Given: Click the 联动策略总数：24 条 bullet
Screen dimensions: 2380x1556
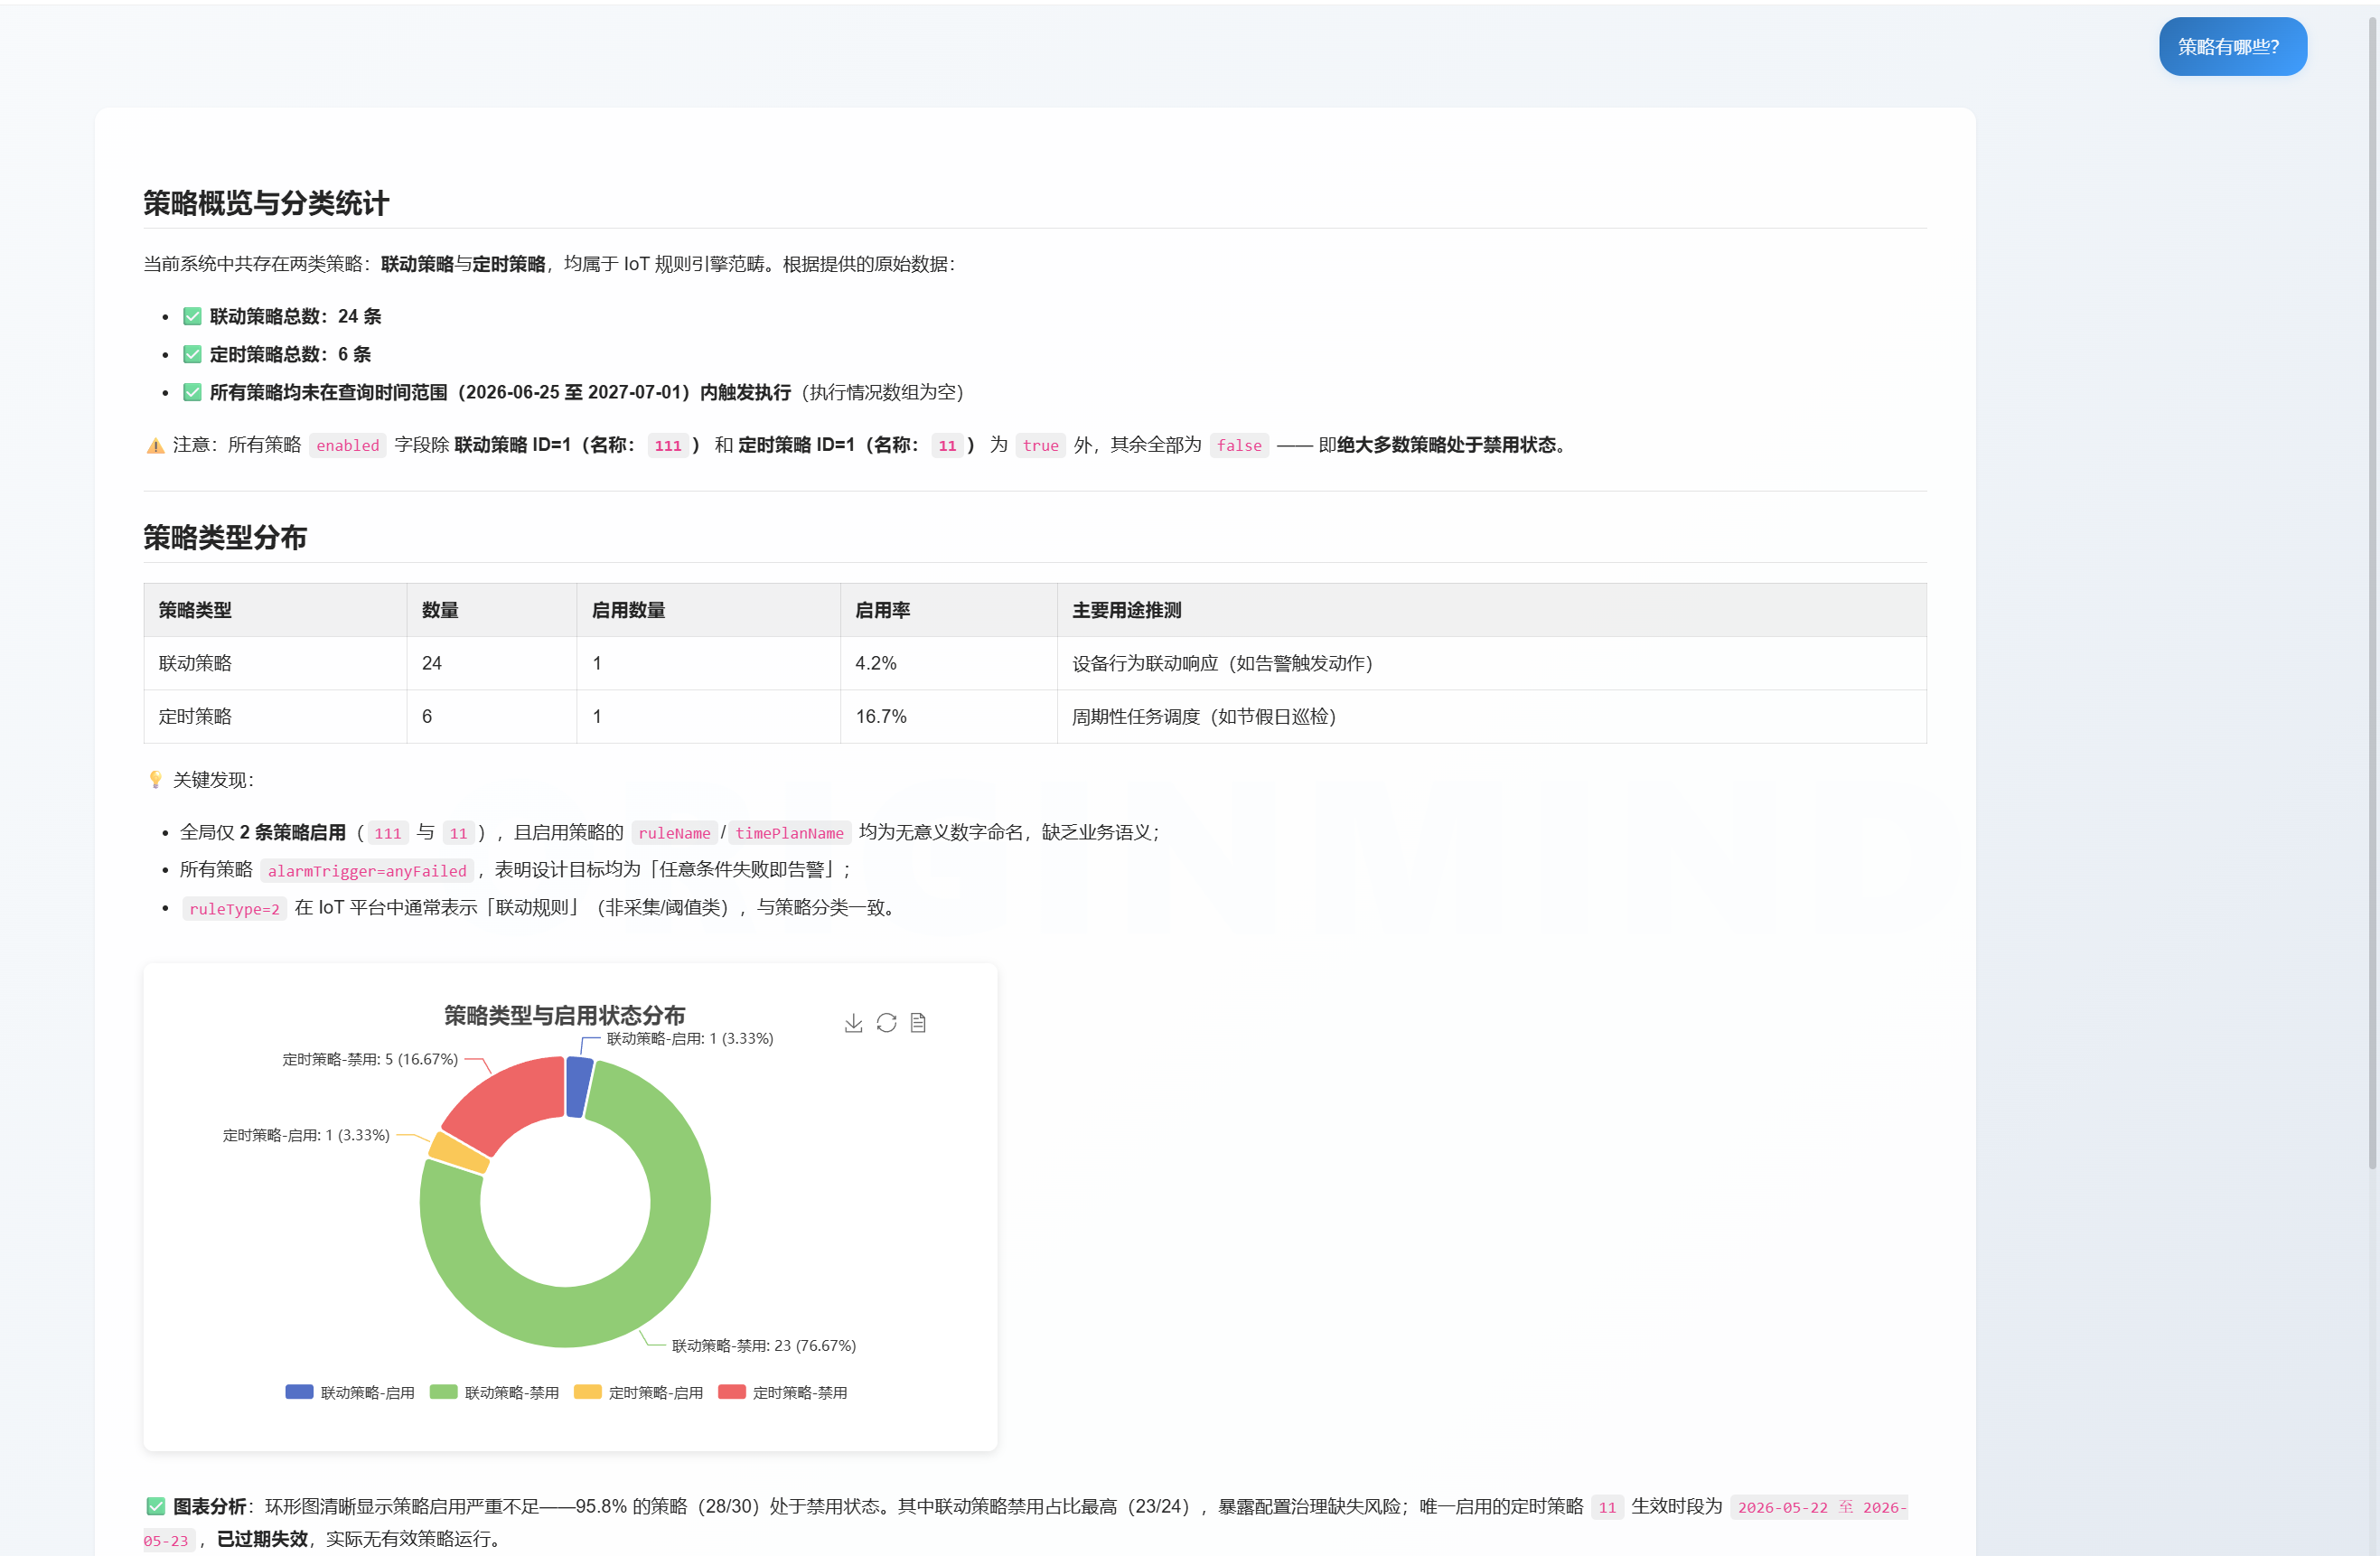Looking at the screenshot, I should point(295,316).
